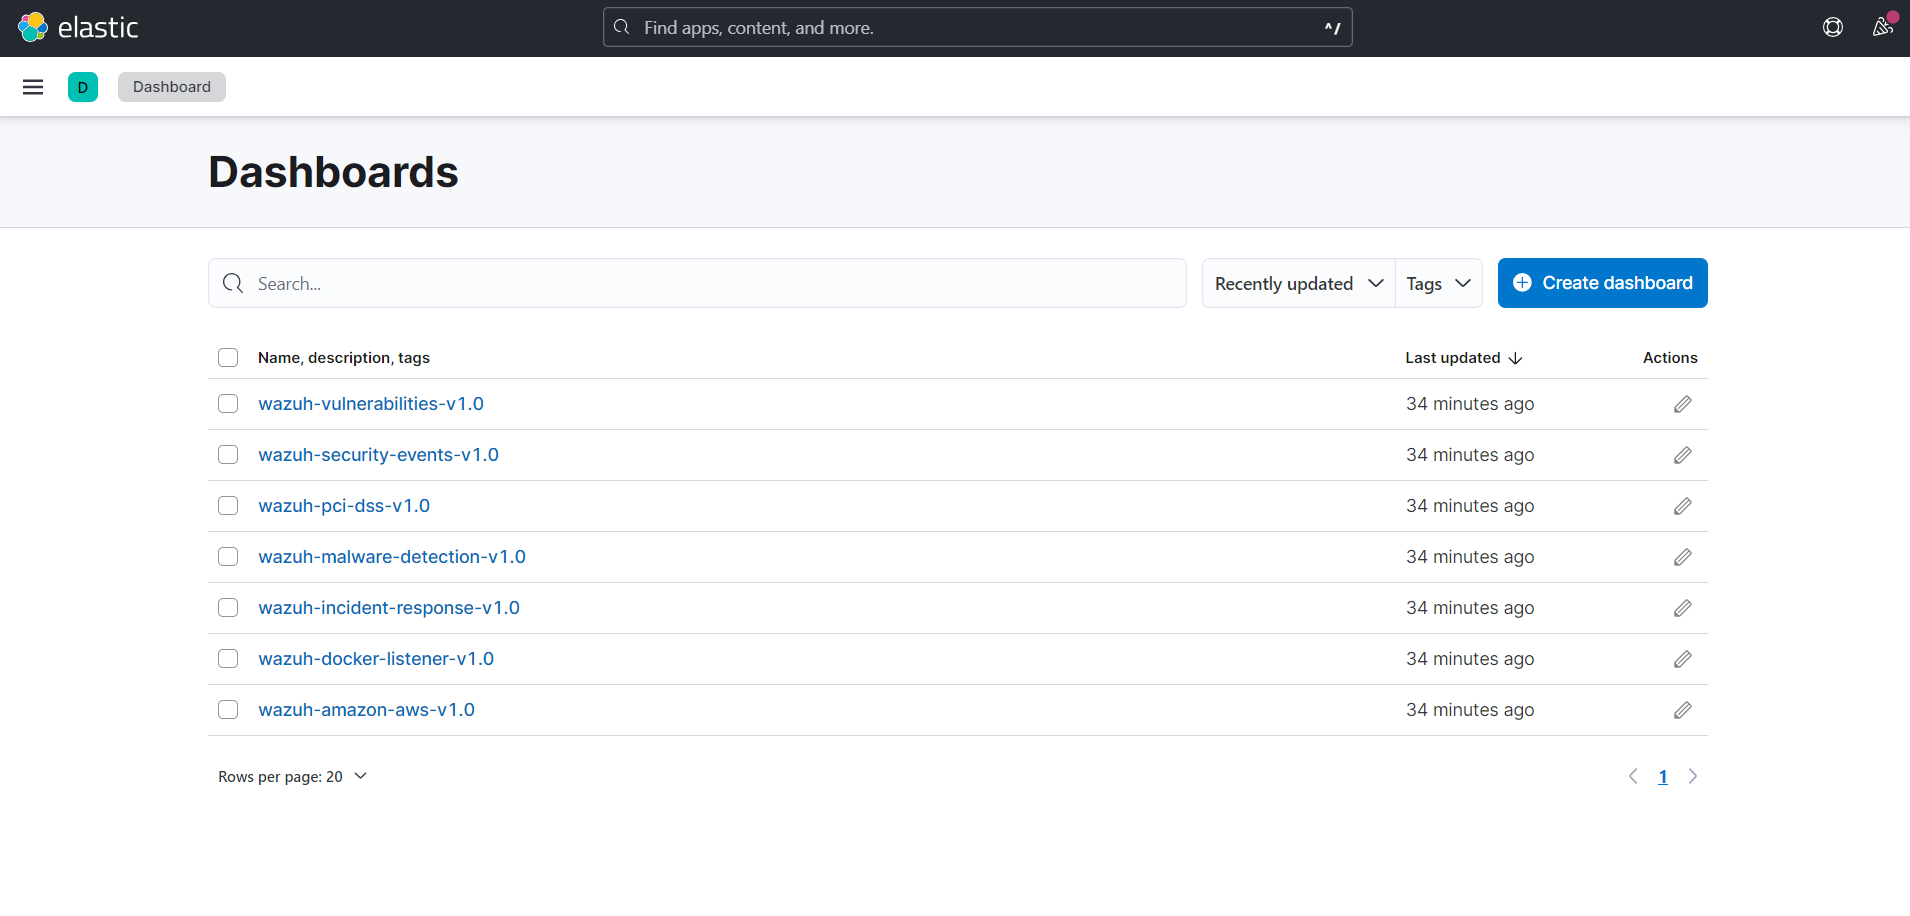The image size is (1910, 916).
Task: Click the Elastic logo in header
Action: tap(78, 28)
